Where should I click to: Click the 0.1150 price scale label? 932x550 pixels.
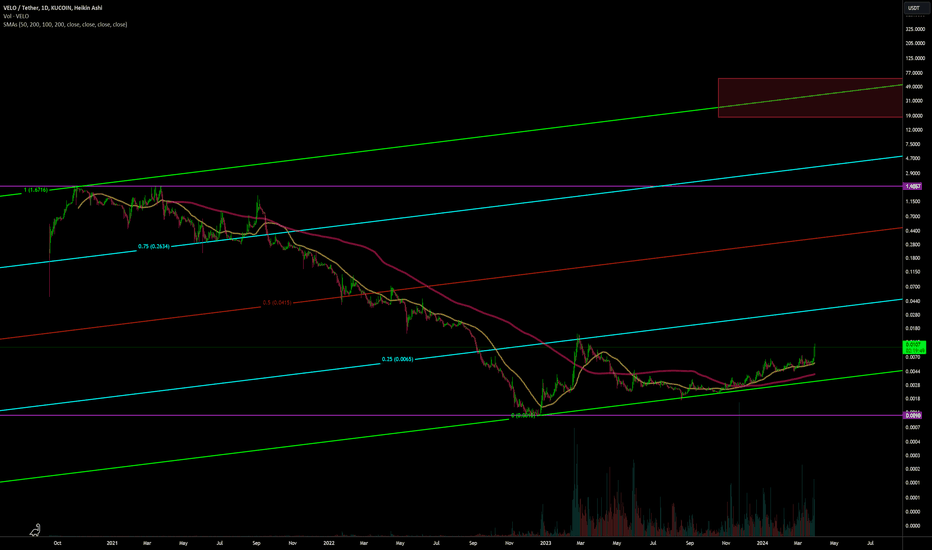pyautogui.click(x=914, y=272)
